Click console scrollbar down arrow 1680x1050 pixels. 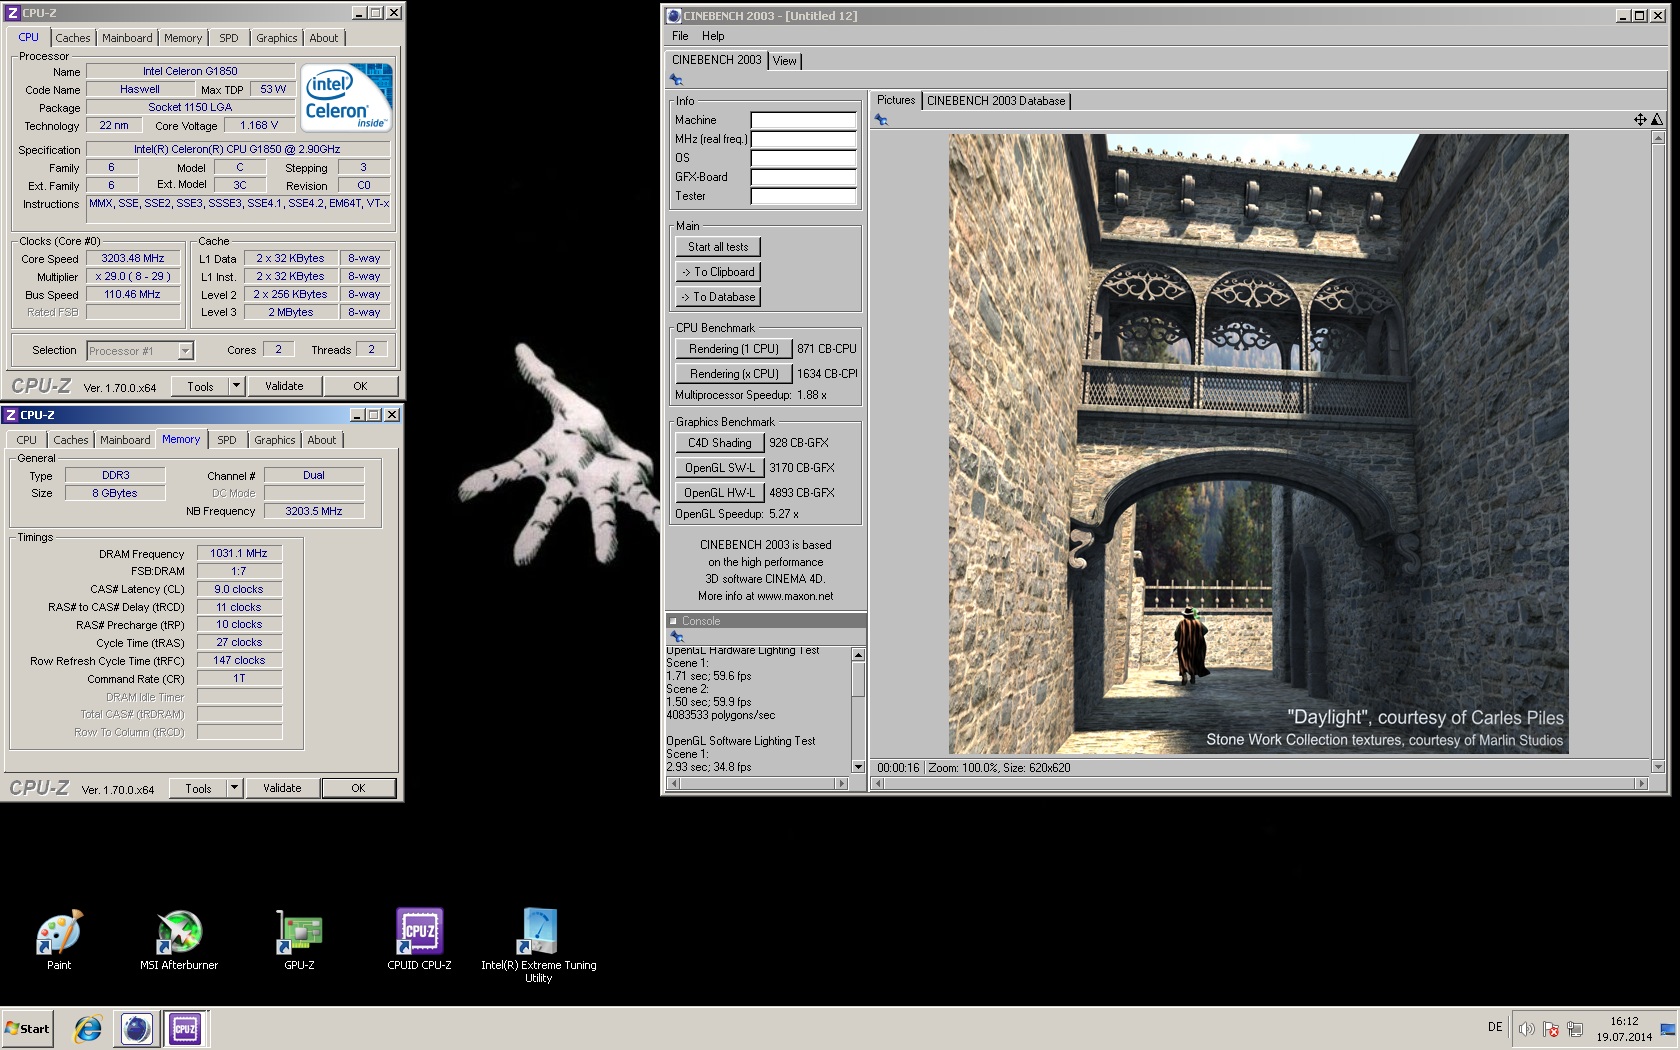(x=857, y=767)
